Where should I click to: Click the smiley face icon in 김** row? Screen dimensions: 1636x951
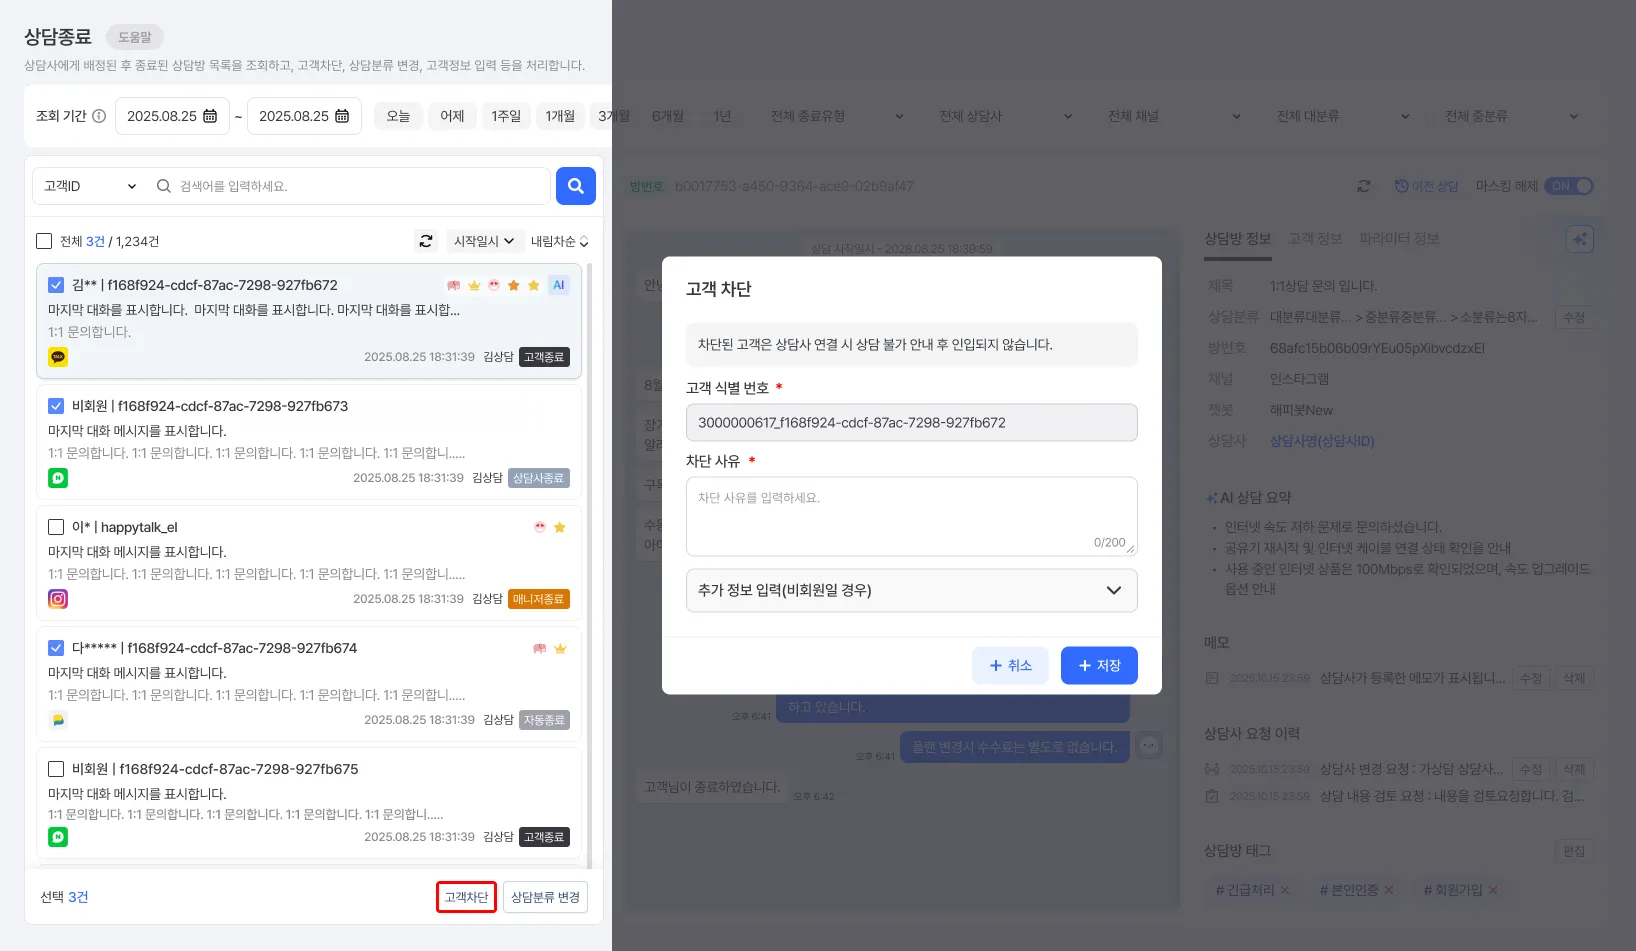493,285
